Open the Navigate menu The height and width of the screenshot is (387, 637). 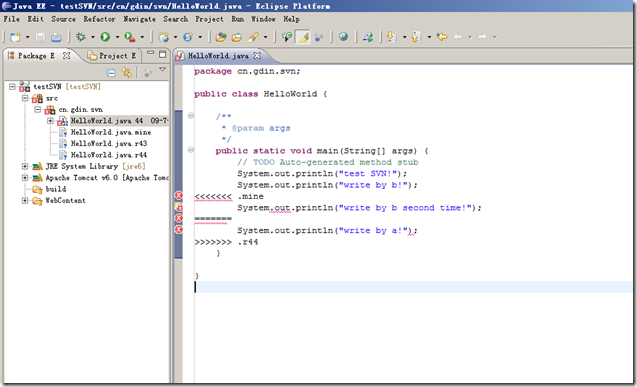140,19
